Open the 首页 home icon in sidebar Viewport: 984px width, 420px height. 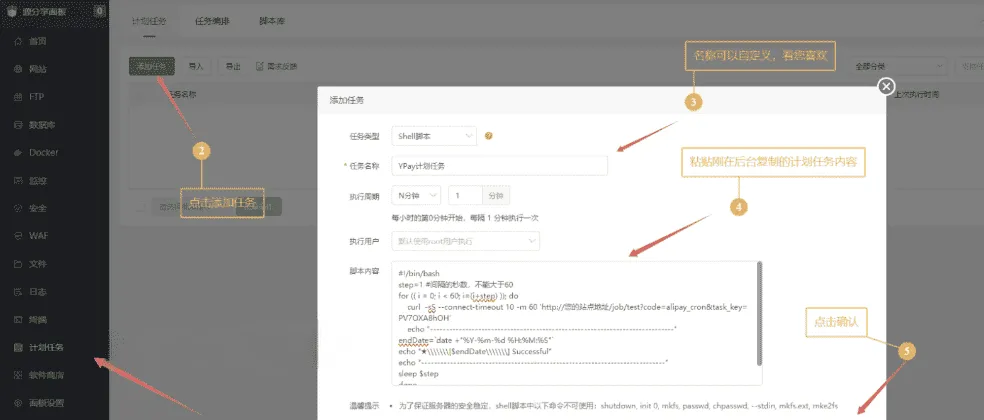pos(18,41)
